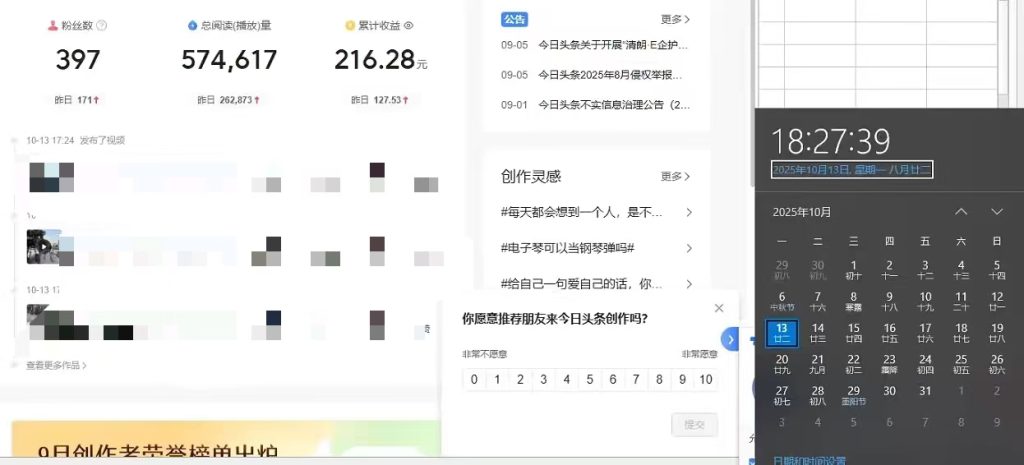Go to previous month in calendar
The image size is (1024, 465).
coord(961,212)
